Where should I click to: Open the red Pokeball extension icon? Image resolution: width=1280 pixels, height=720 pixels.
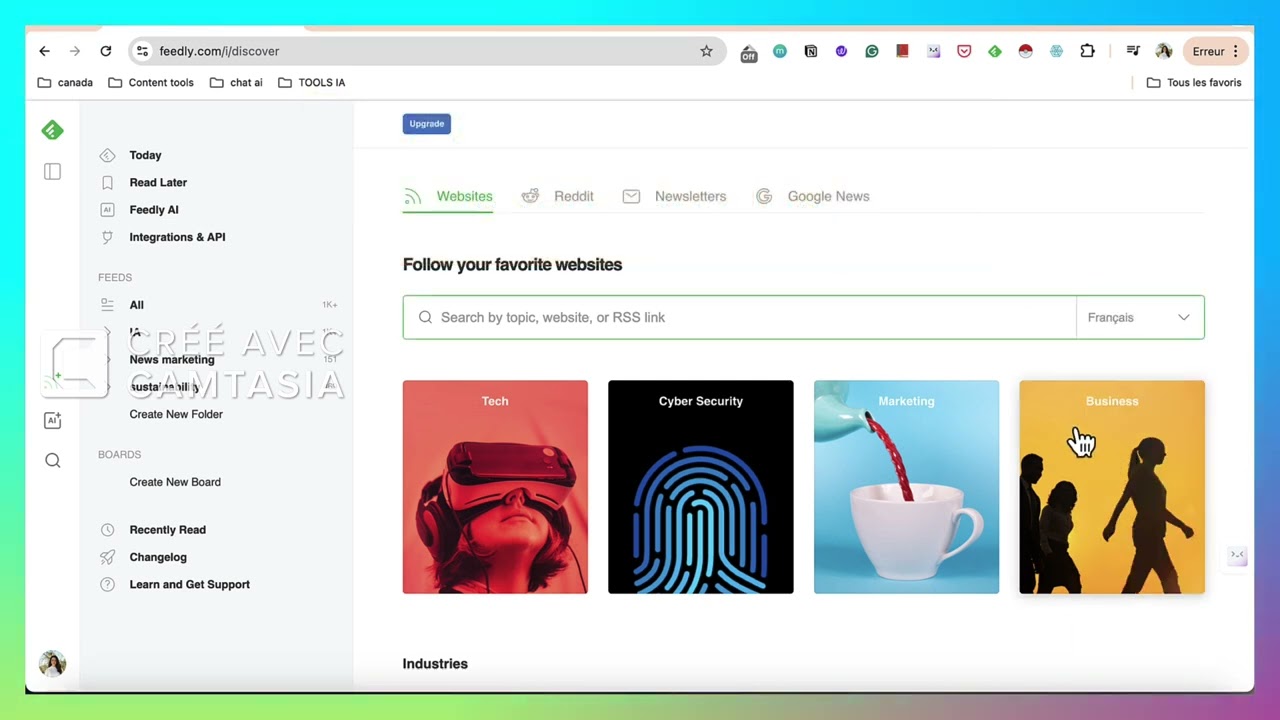coord(1025,51)
